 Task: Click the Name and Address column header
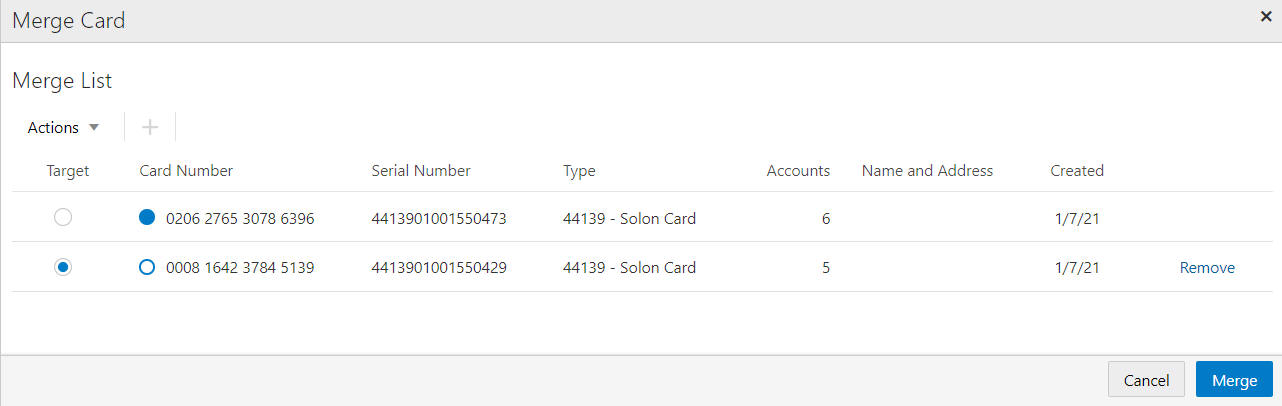[x=927, y=170]
